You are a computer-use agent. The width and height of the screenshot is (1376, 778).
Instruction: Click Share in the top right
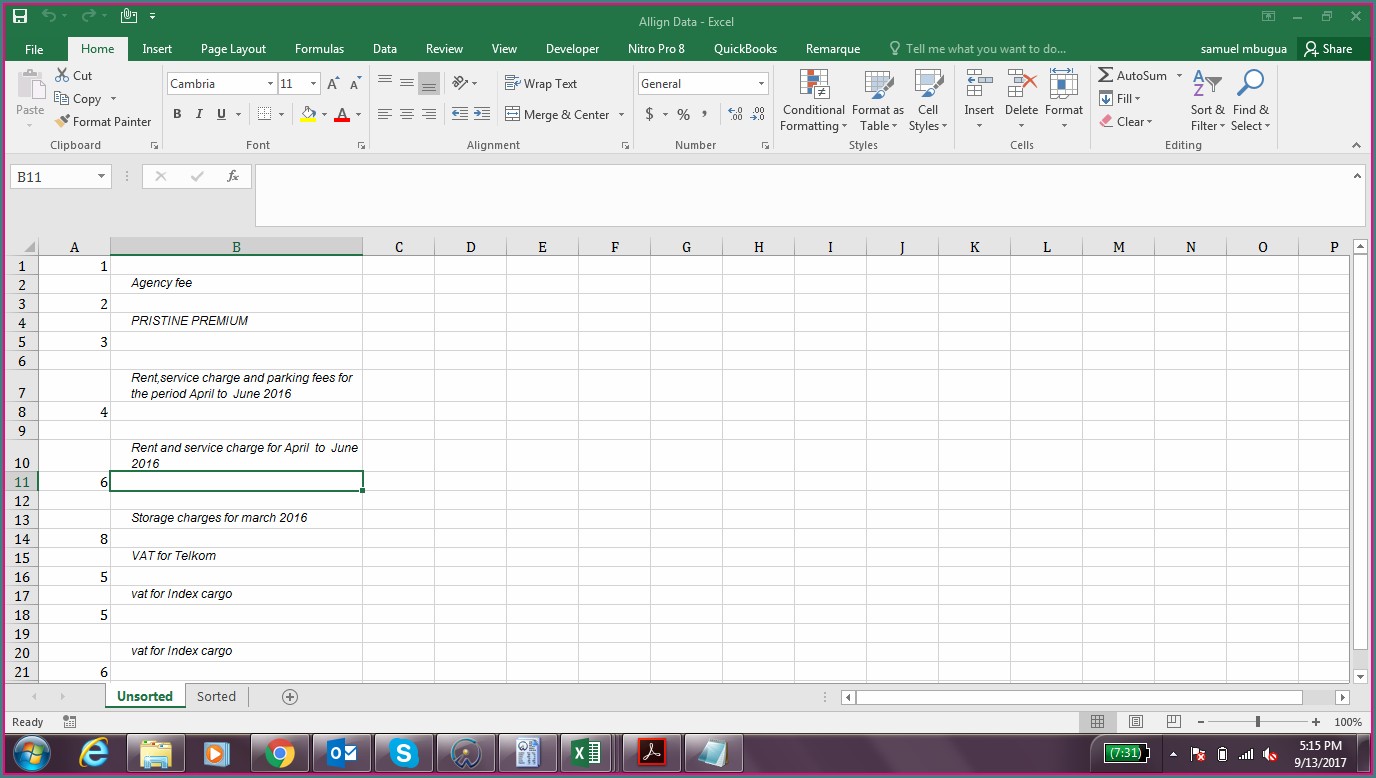click(x=1327, y=49)
